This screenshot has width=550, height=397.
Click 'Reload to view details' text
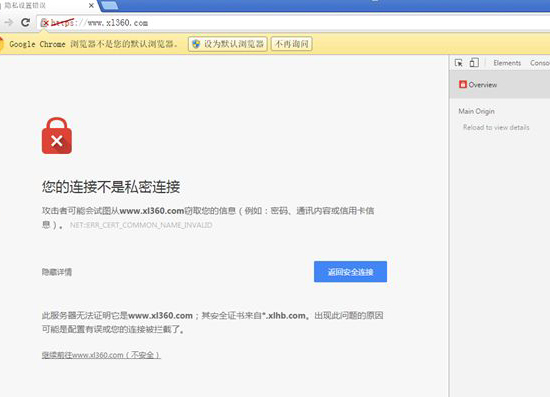pyautogui.click(x=496, y=127)
